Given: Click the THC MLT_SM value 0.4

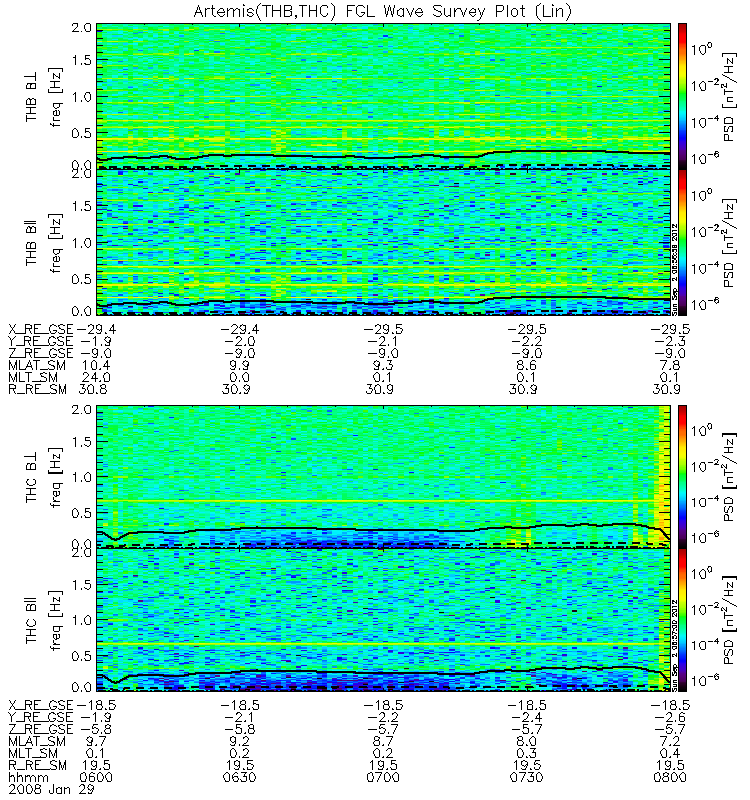Looking at the screenshot, I should pyautogui.click(x=669, y=753).
